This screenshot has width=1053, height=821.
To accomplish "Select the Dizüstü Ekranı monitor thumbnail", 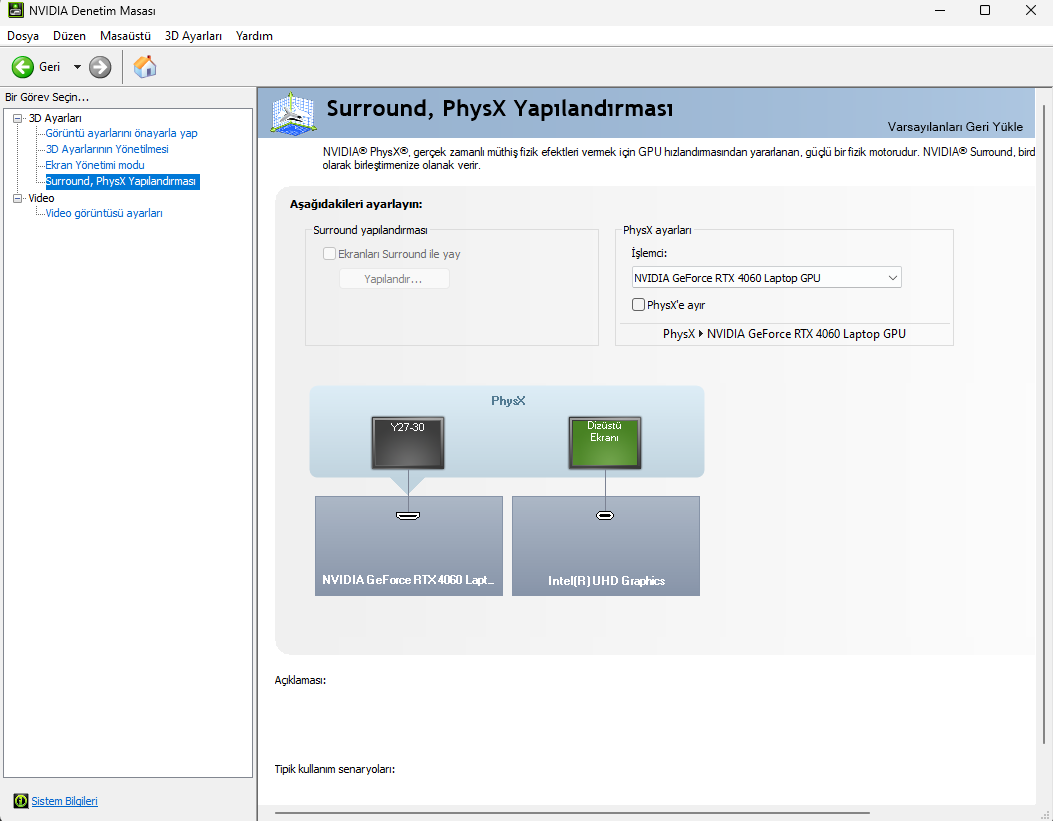I will click(605, 442).
